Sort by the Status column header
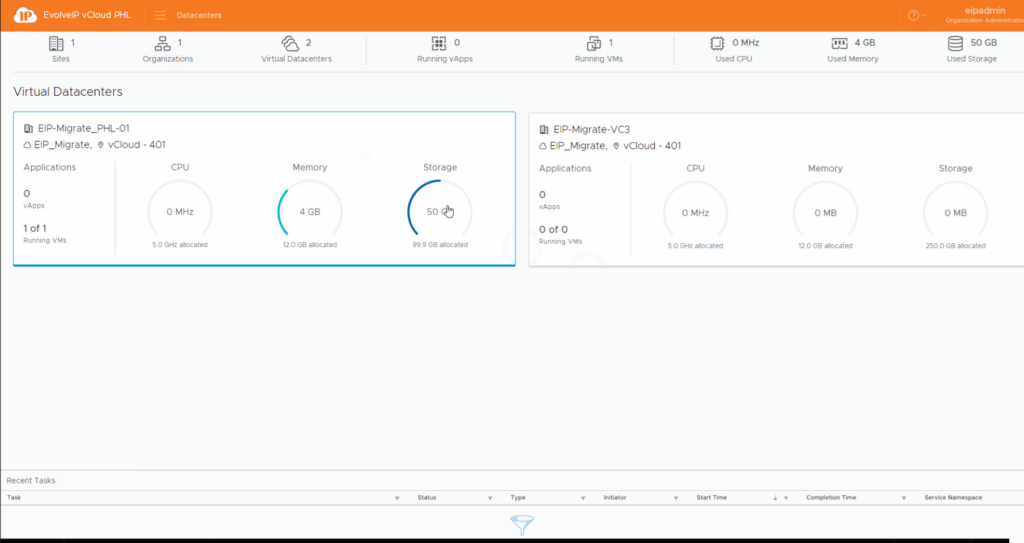This screenshot has width=1024, height=543. 426,497
